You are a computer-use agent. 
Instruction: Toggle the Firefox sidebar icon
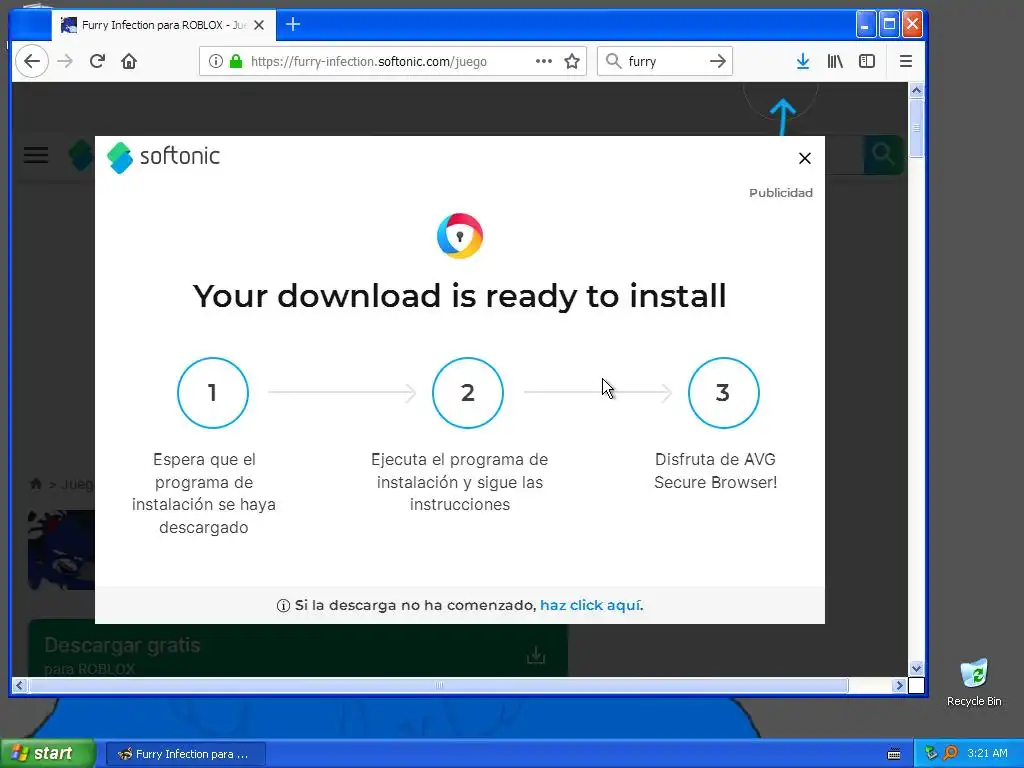click(x=867, y=61)
